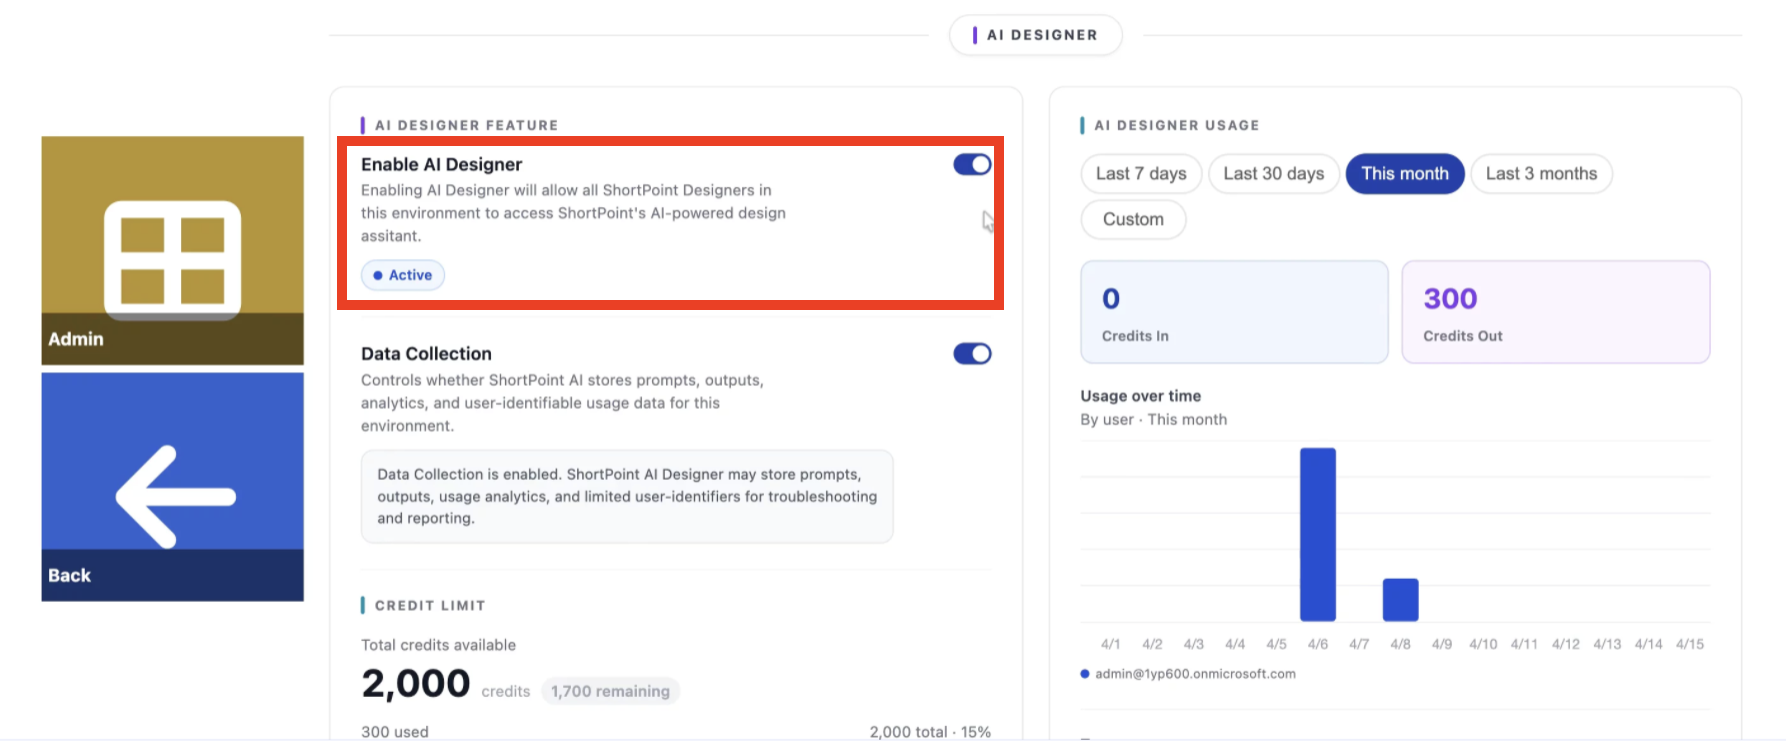
Task: Click the AI DESIGNER USAGE heading
Action: coord(1177,125)
